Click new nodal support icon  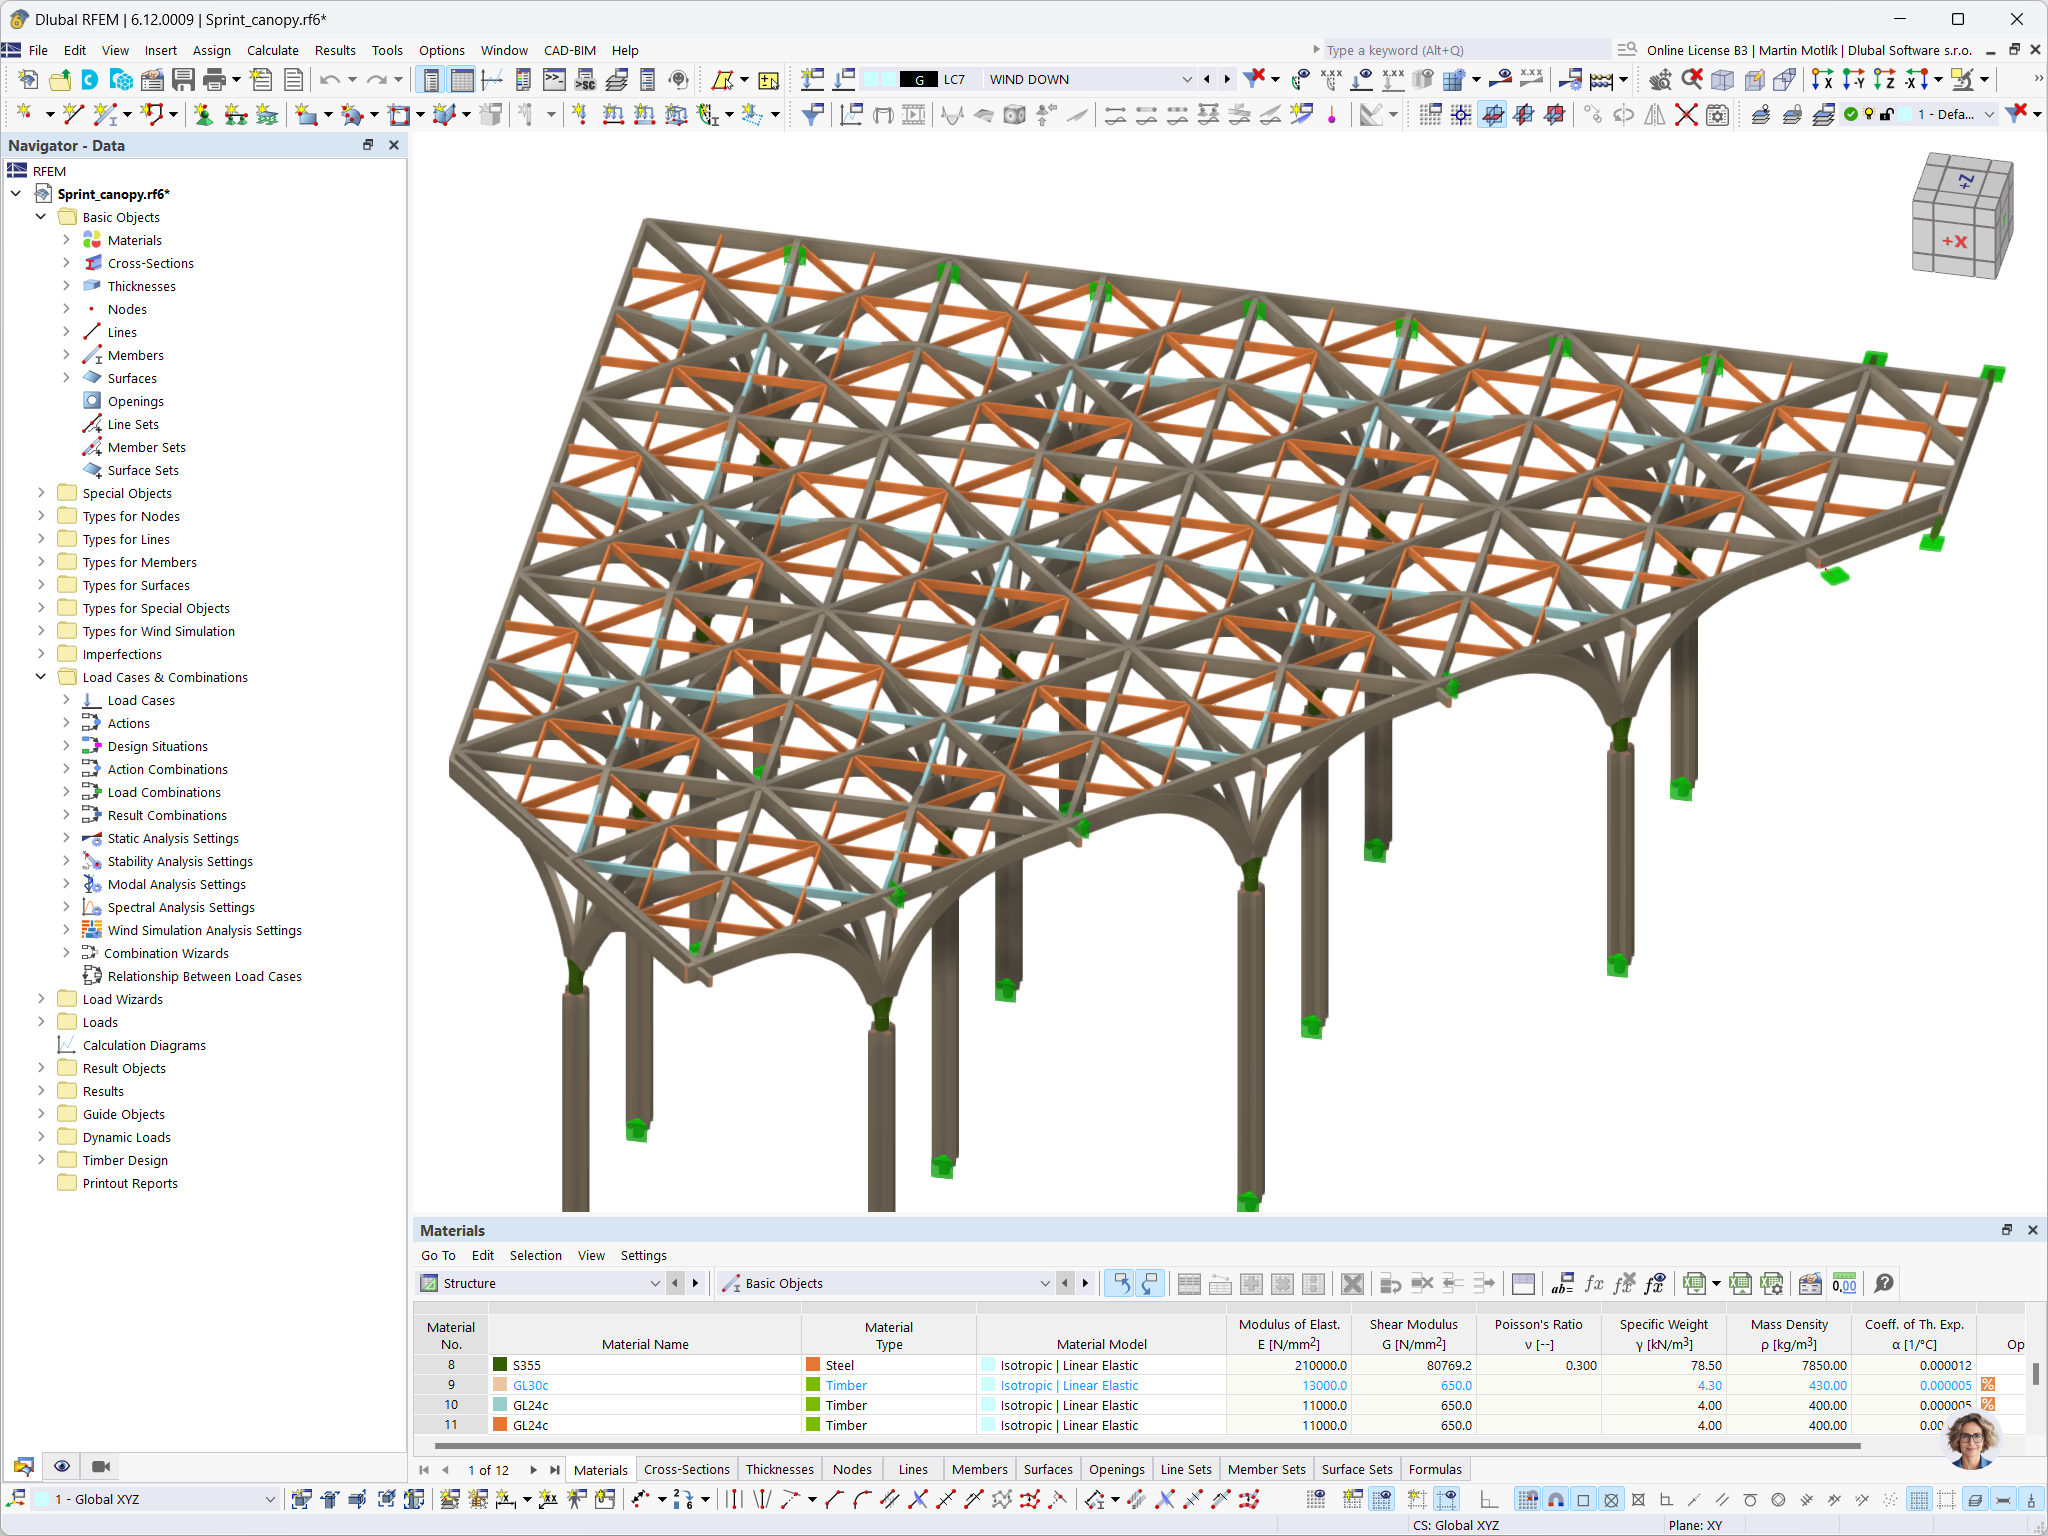pos(203,115)
